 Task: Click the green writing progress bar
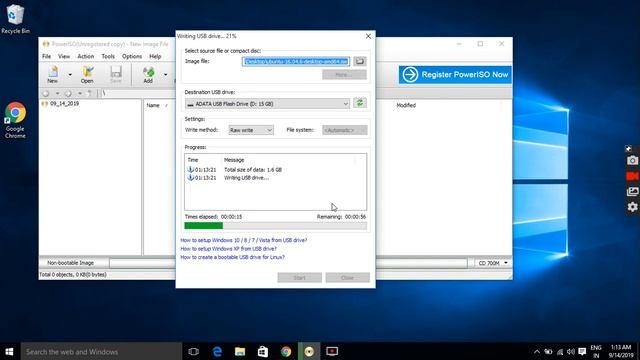point(276,226)
